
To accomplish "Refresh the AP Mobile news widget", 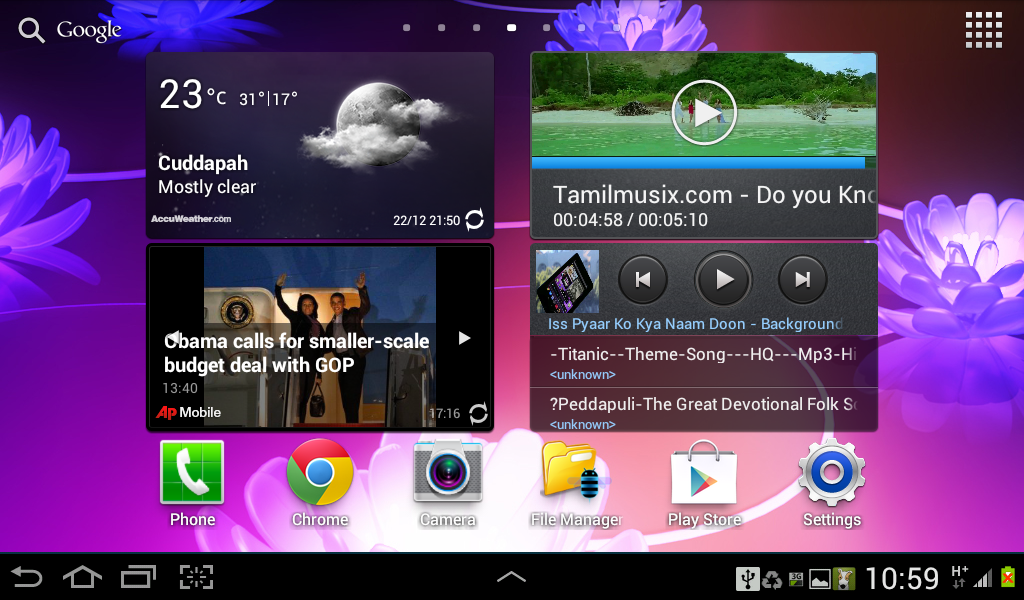I will pyautogui.click(x=478, y=413).
